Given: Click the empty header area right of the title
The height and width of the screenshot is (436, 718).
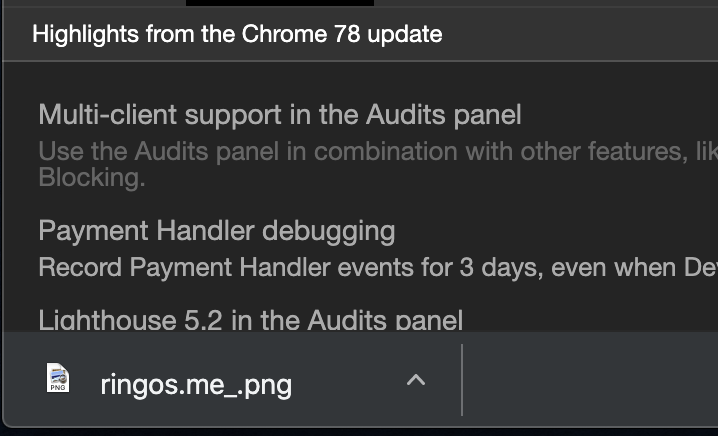Looking at the screenshot, I should (582, 34).
